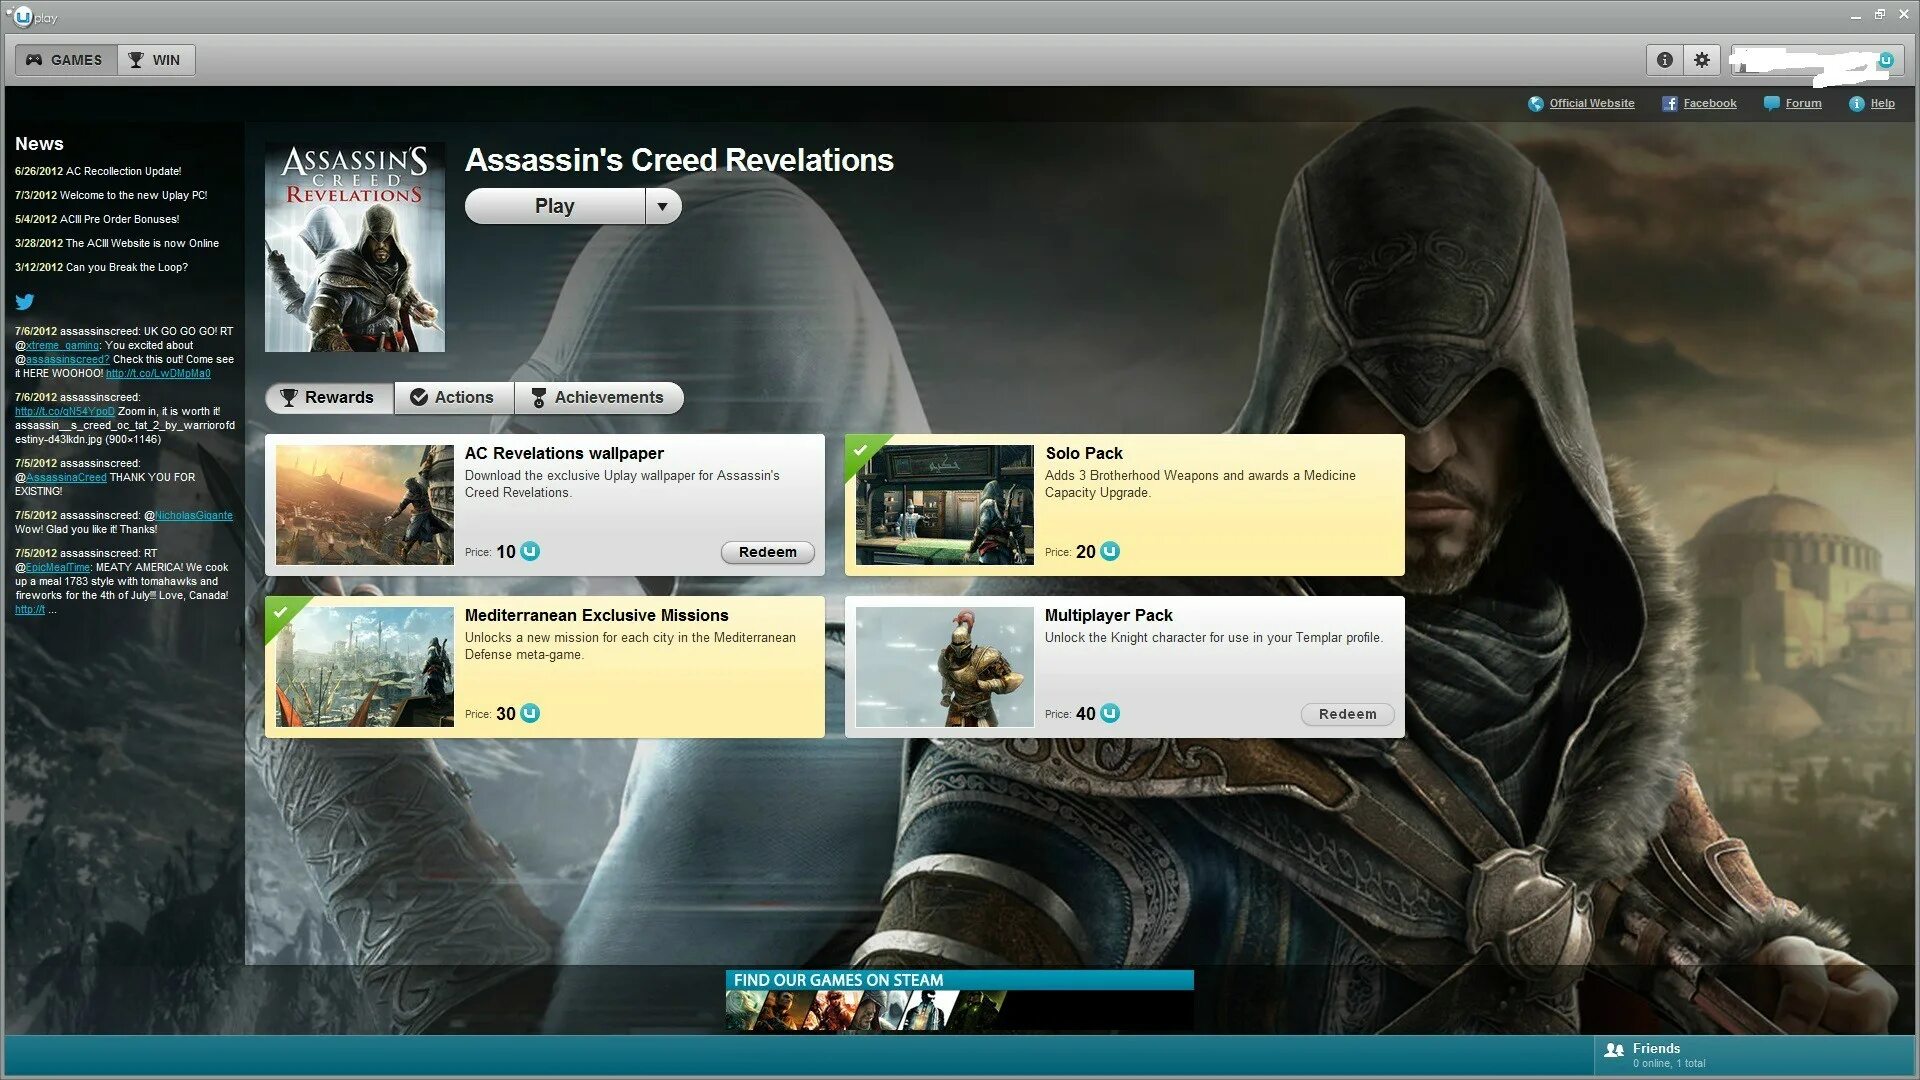Click the medal icon on Achievements tab
Screen dimensions: 1920x1080
(539, 398)
